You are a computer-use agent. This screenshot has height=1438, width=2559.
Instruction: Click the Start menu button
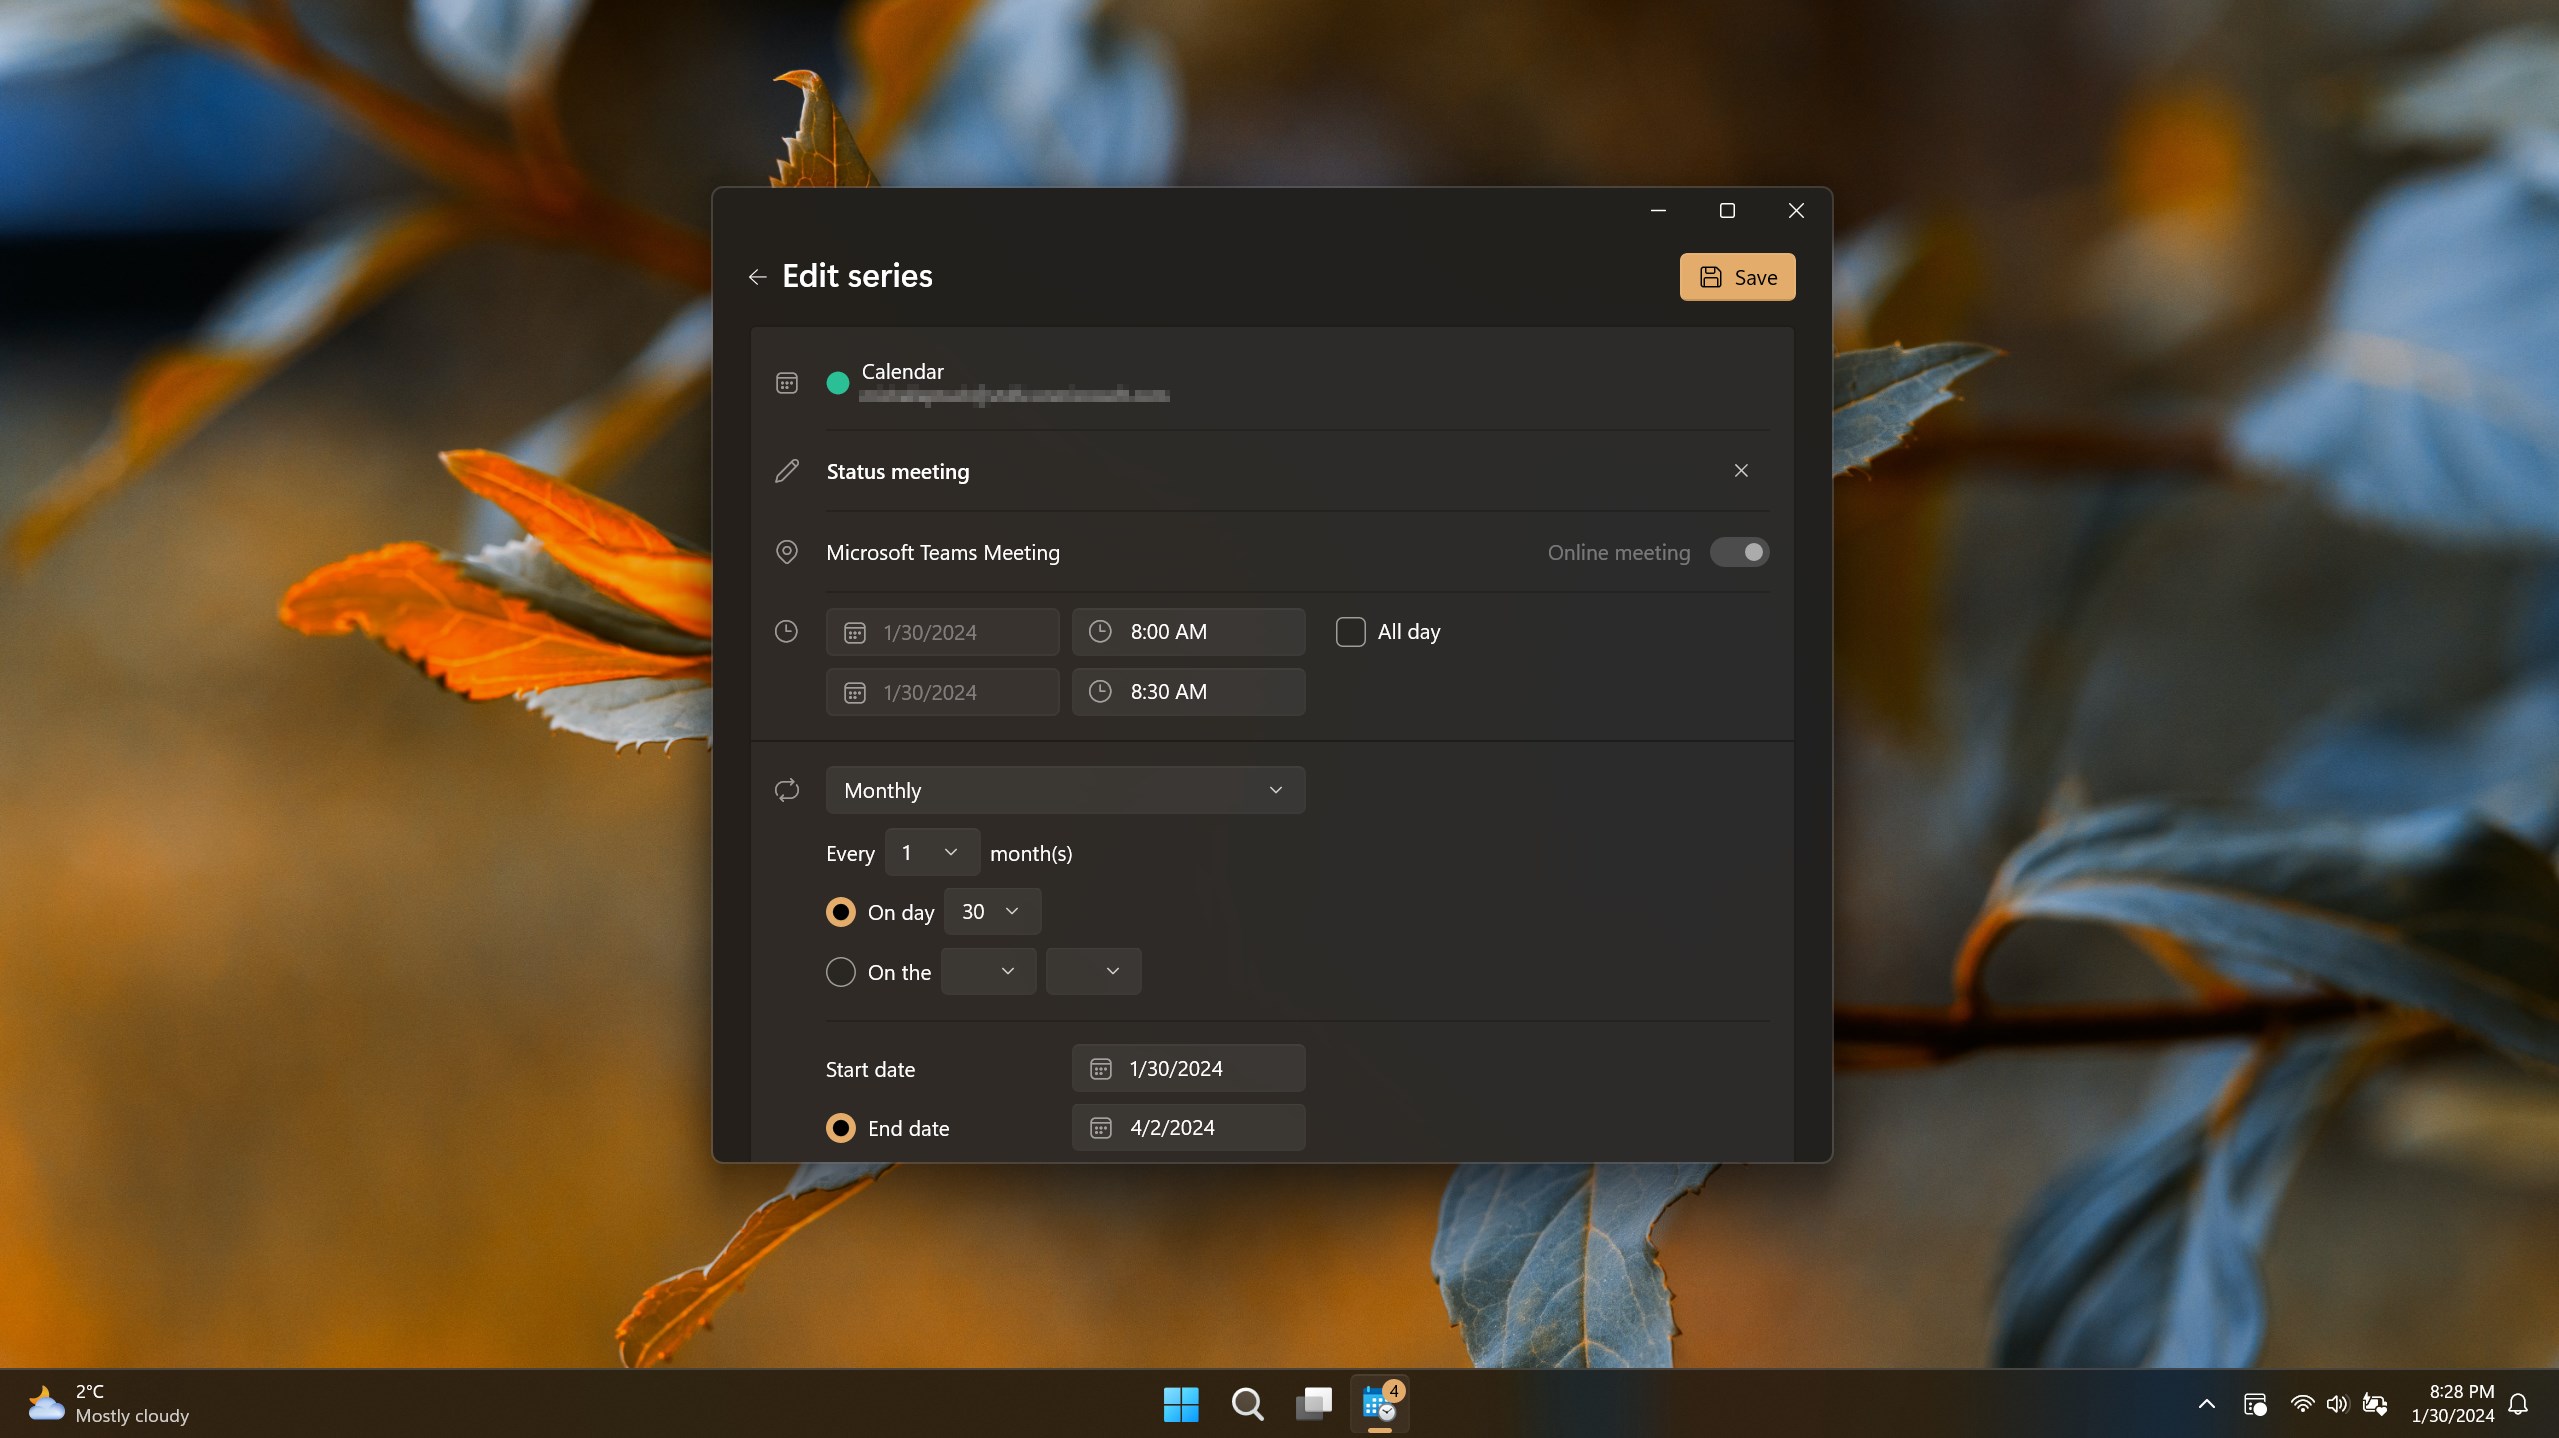(x=1180, y=1404)
